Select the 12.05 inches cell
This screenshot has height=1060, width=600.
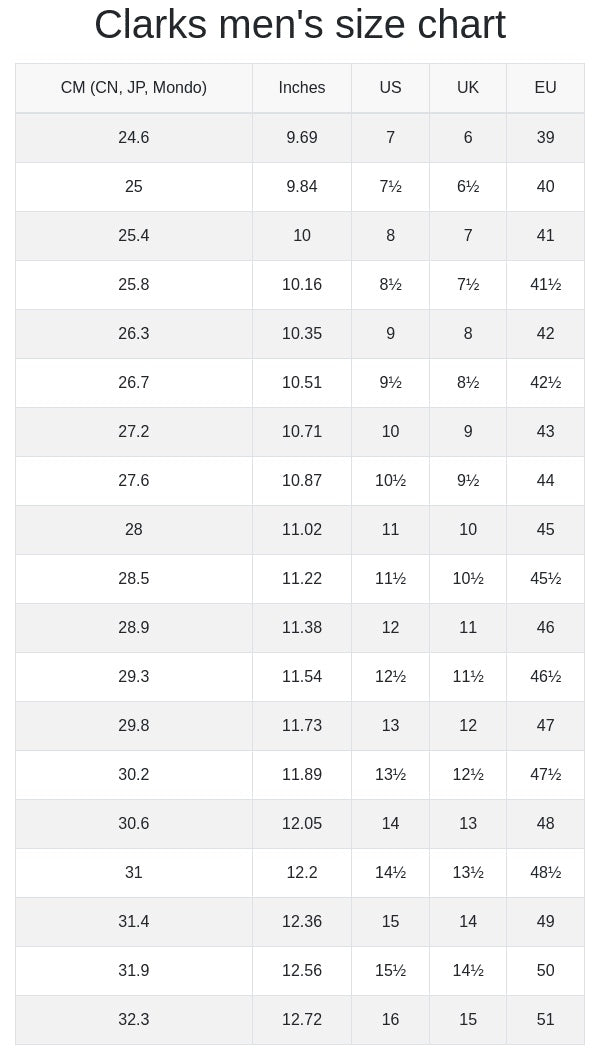click(302, 824)
